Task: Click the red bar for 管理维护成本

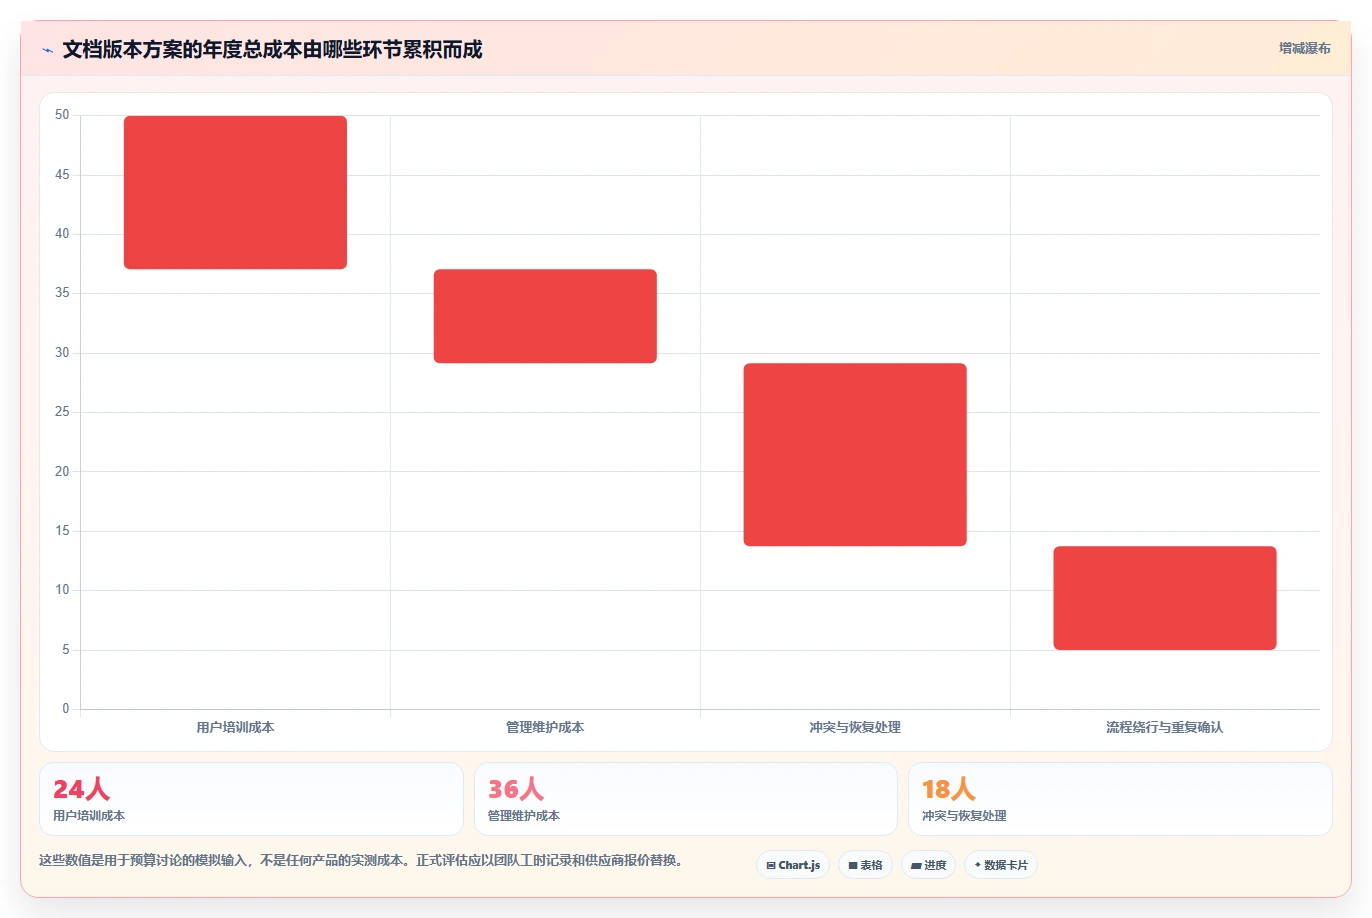Action: (x=545, y=316)
